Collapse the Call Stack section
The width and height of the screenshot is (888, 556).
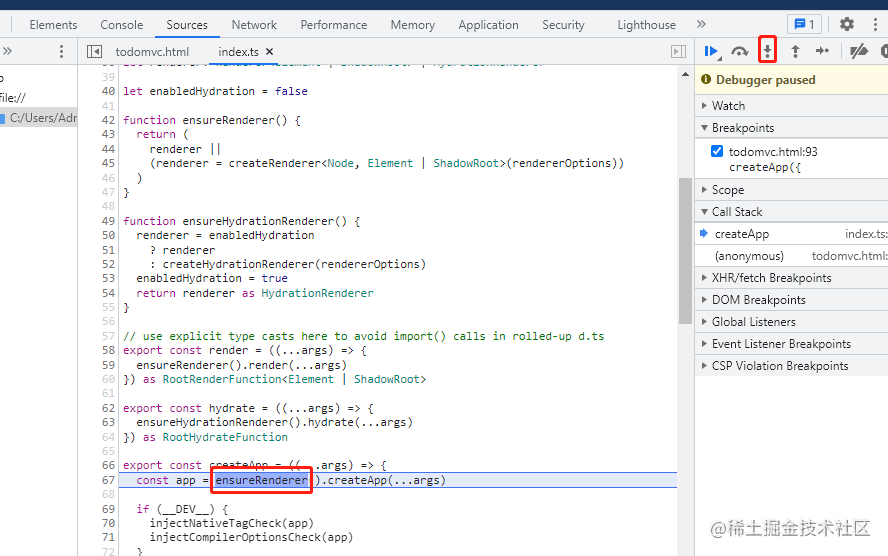[791, 212]
